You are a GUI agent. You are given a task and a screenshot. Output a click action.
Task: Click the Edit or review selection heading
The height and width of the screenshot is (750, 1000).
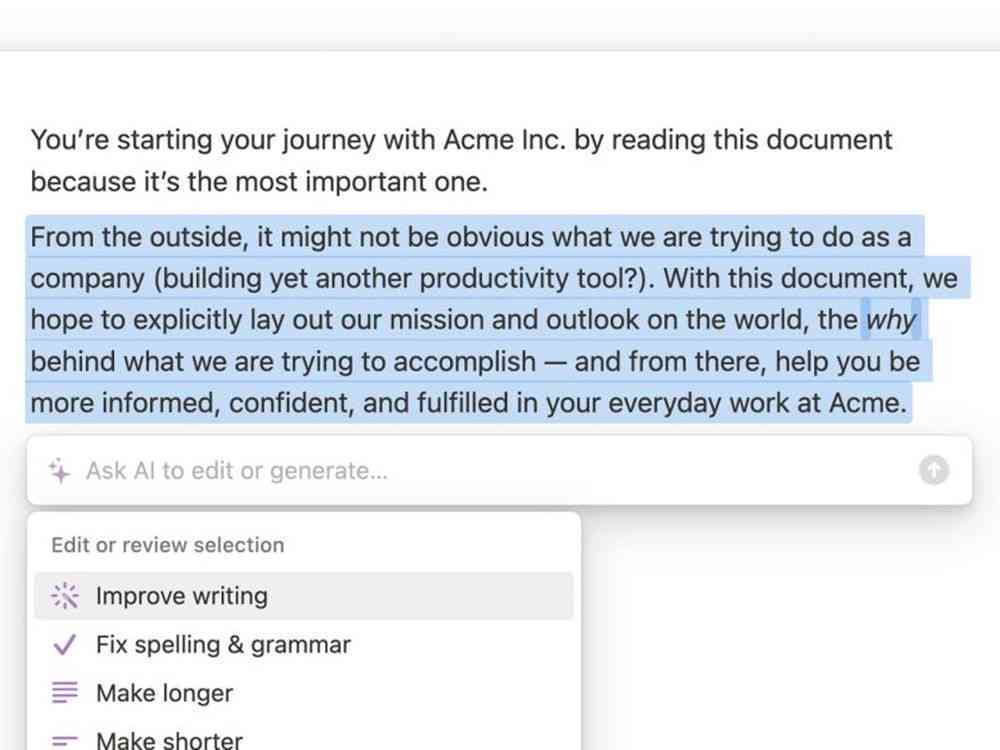pyautogui.click(x=168, y=545)
